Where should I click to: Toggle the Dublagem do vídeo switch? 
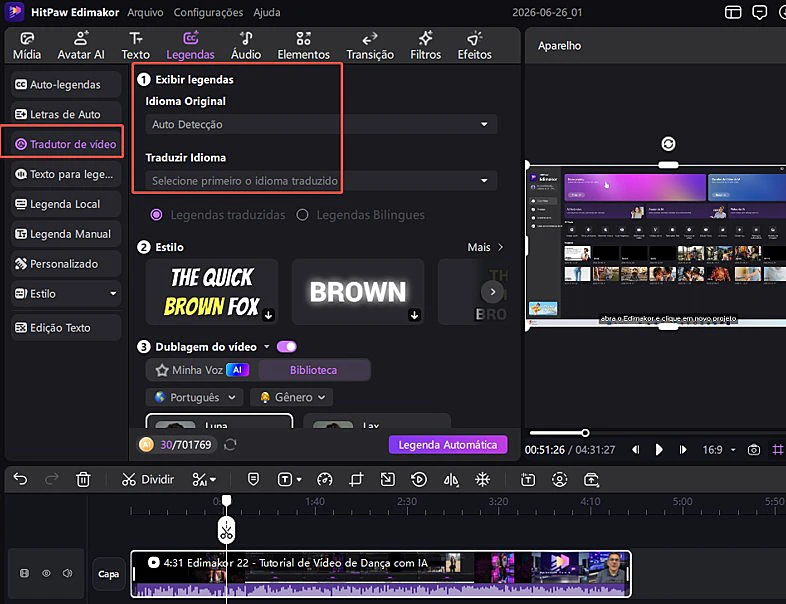[287, 347]
